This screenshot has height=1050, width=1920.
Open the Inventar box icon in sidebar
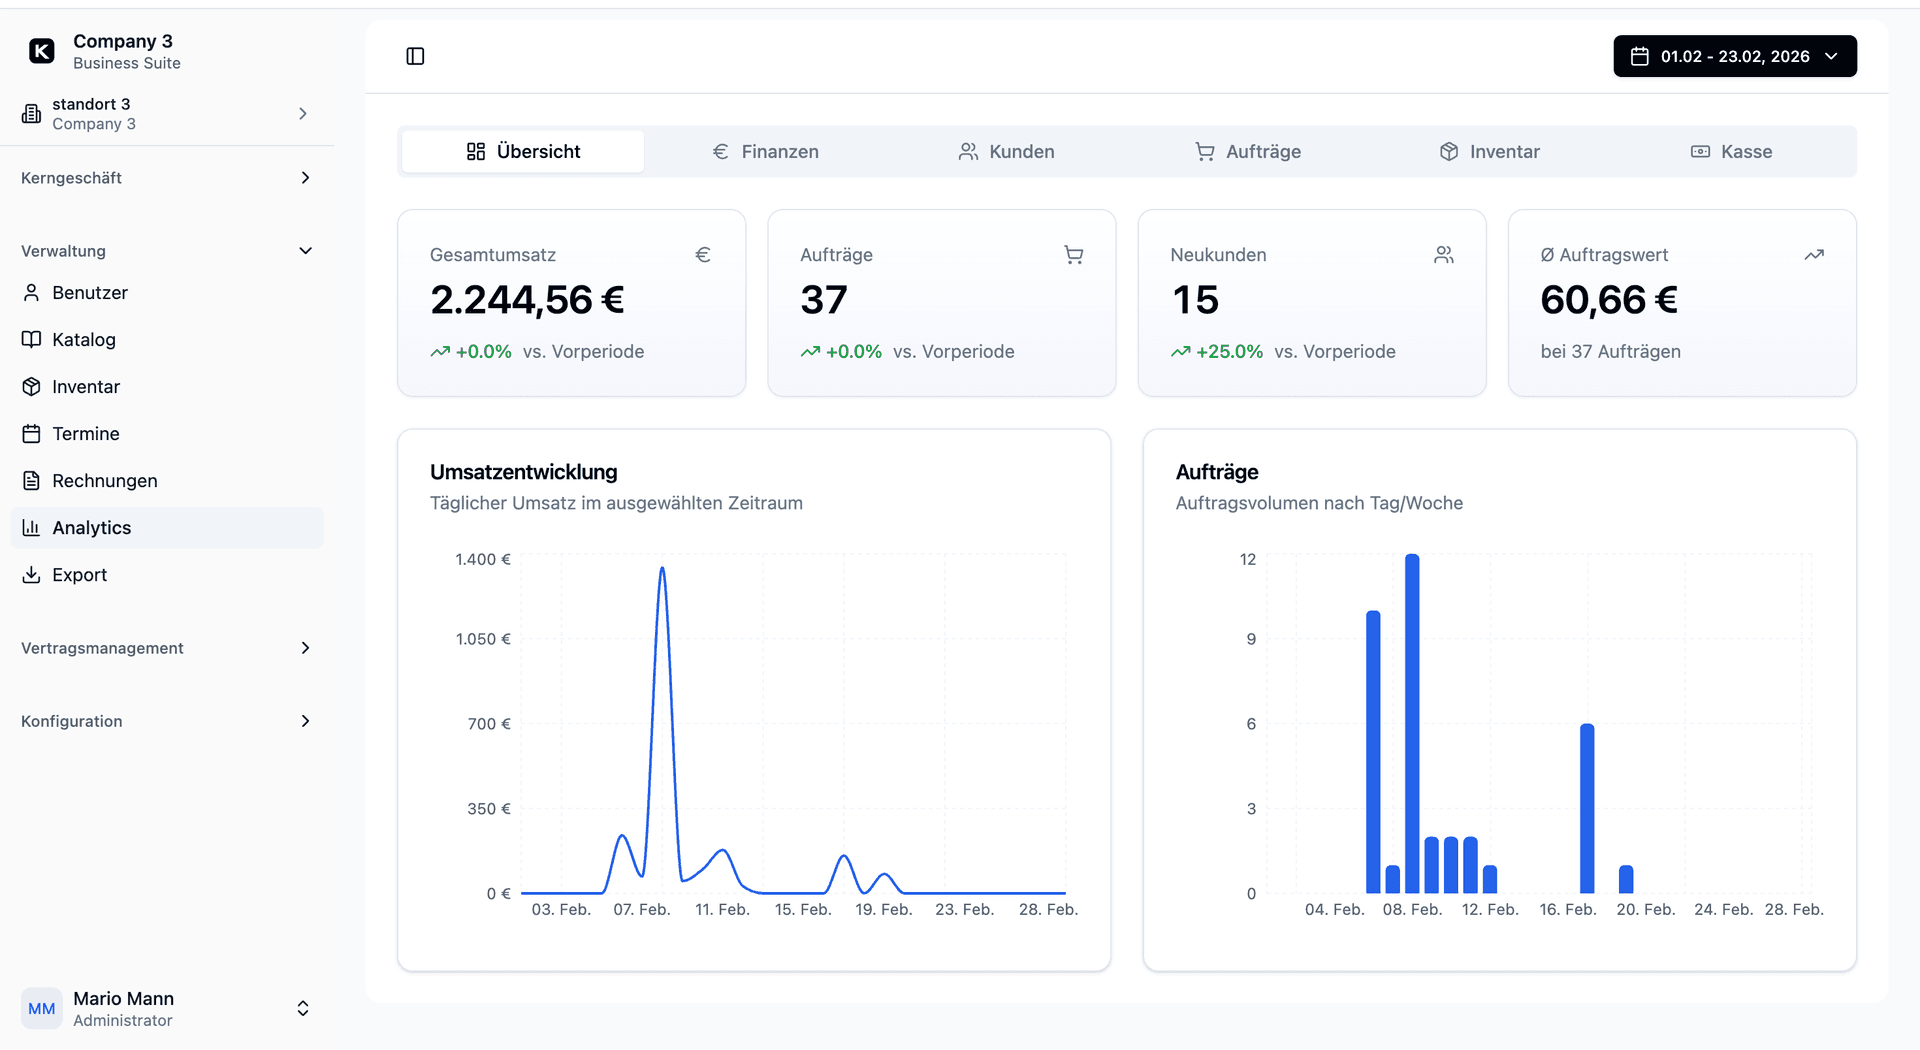point(31,386)
